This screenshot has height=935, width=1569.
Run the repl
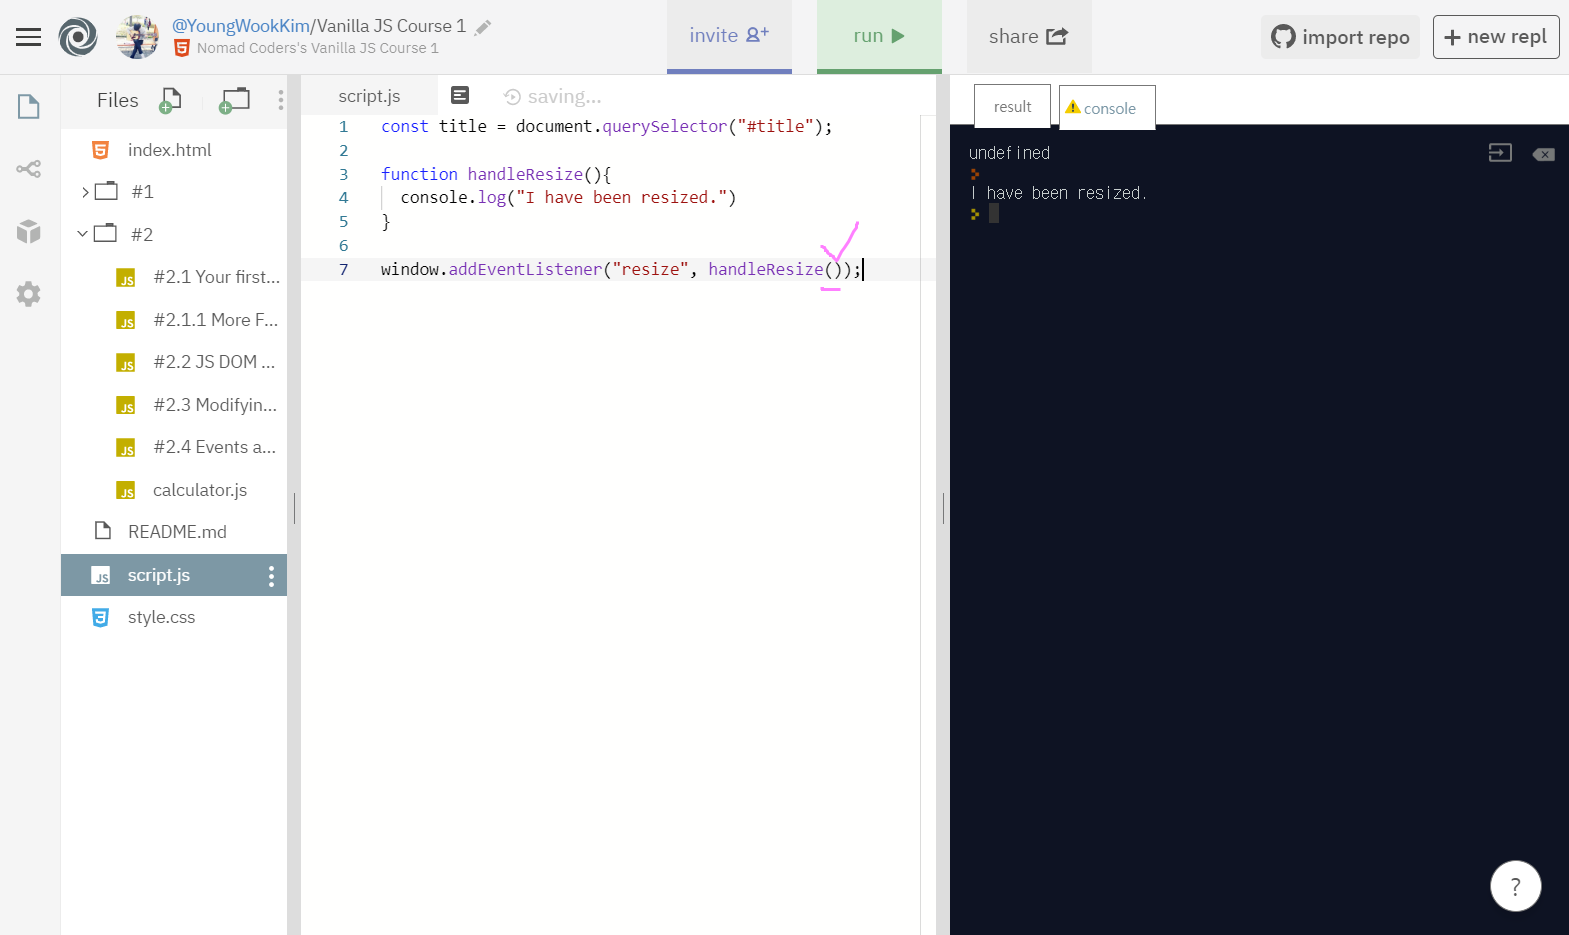(x=879, y=36)
